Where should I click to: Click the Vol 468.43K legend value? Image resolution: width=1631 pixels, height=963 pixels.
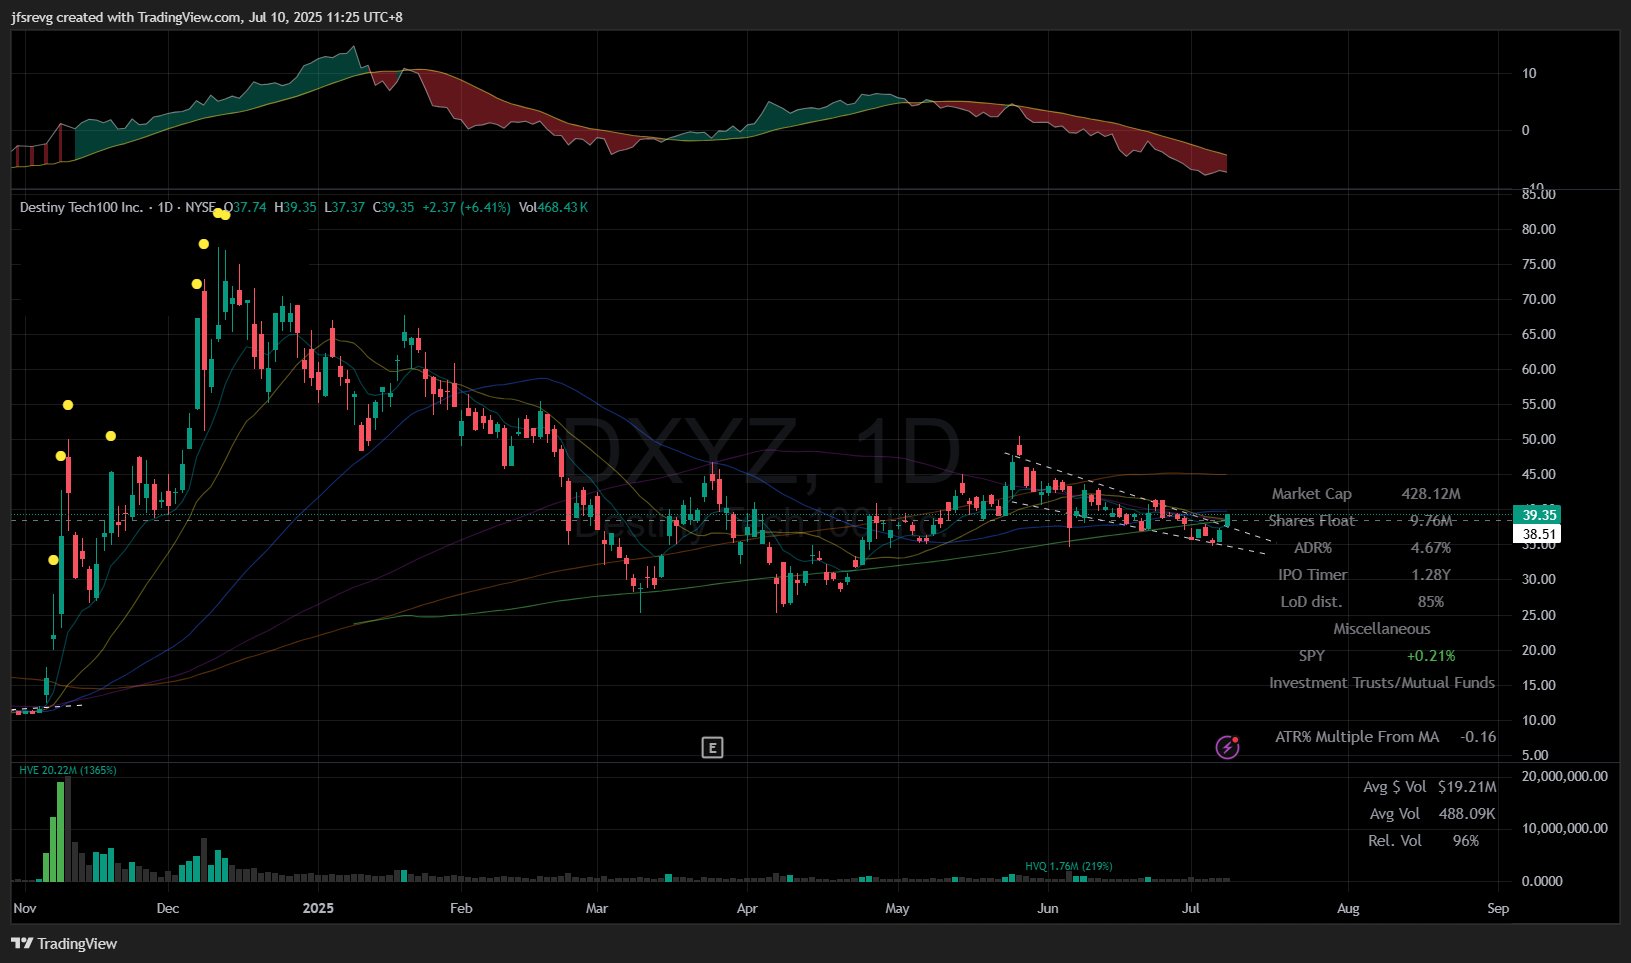pyautogui.click(x=553, y=207)
